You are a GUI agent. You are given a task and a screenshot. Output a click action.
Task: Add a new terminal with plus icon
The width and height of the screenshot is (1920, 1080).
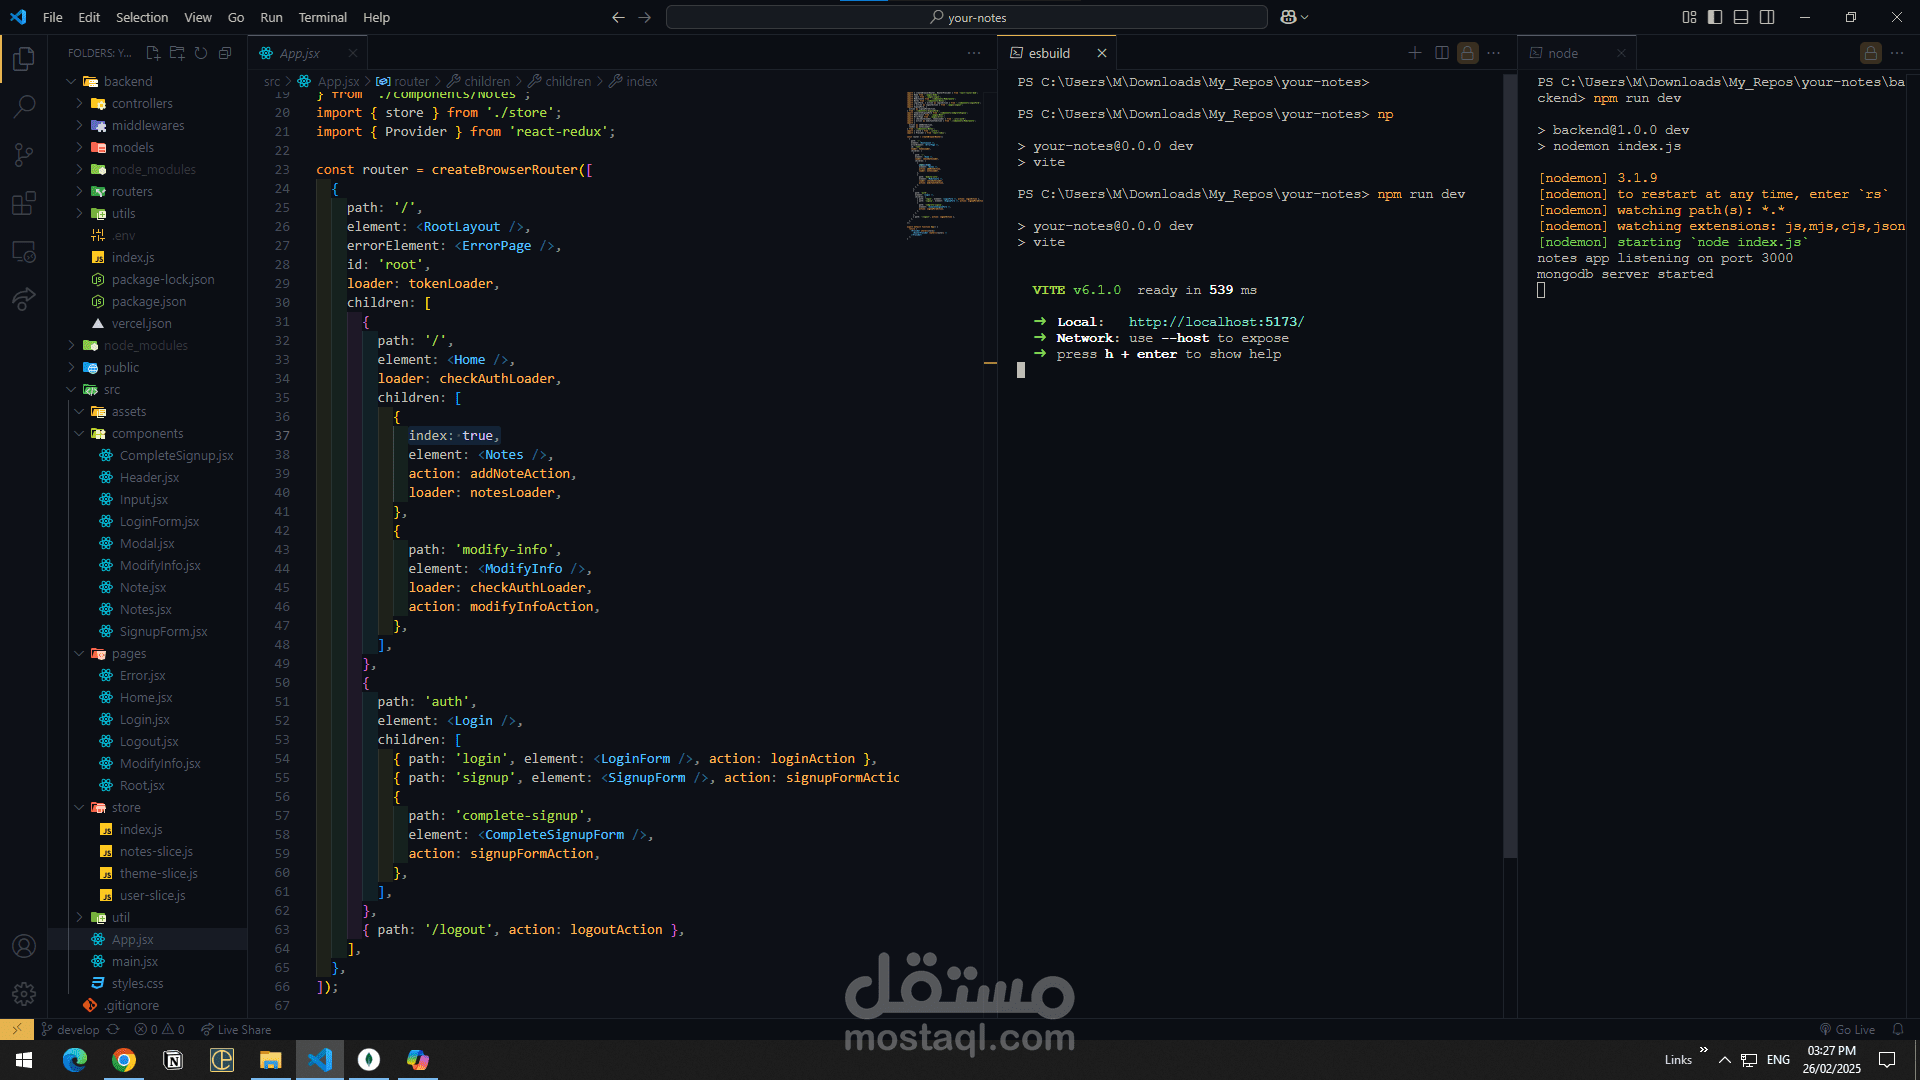click(1414, 53)
